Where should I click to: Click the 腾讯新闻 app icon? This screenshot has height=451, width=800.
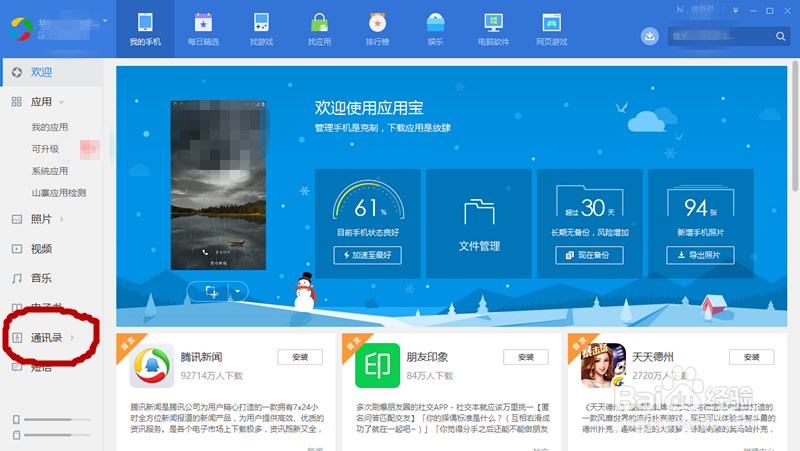(152, 366)
